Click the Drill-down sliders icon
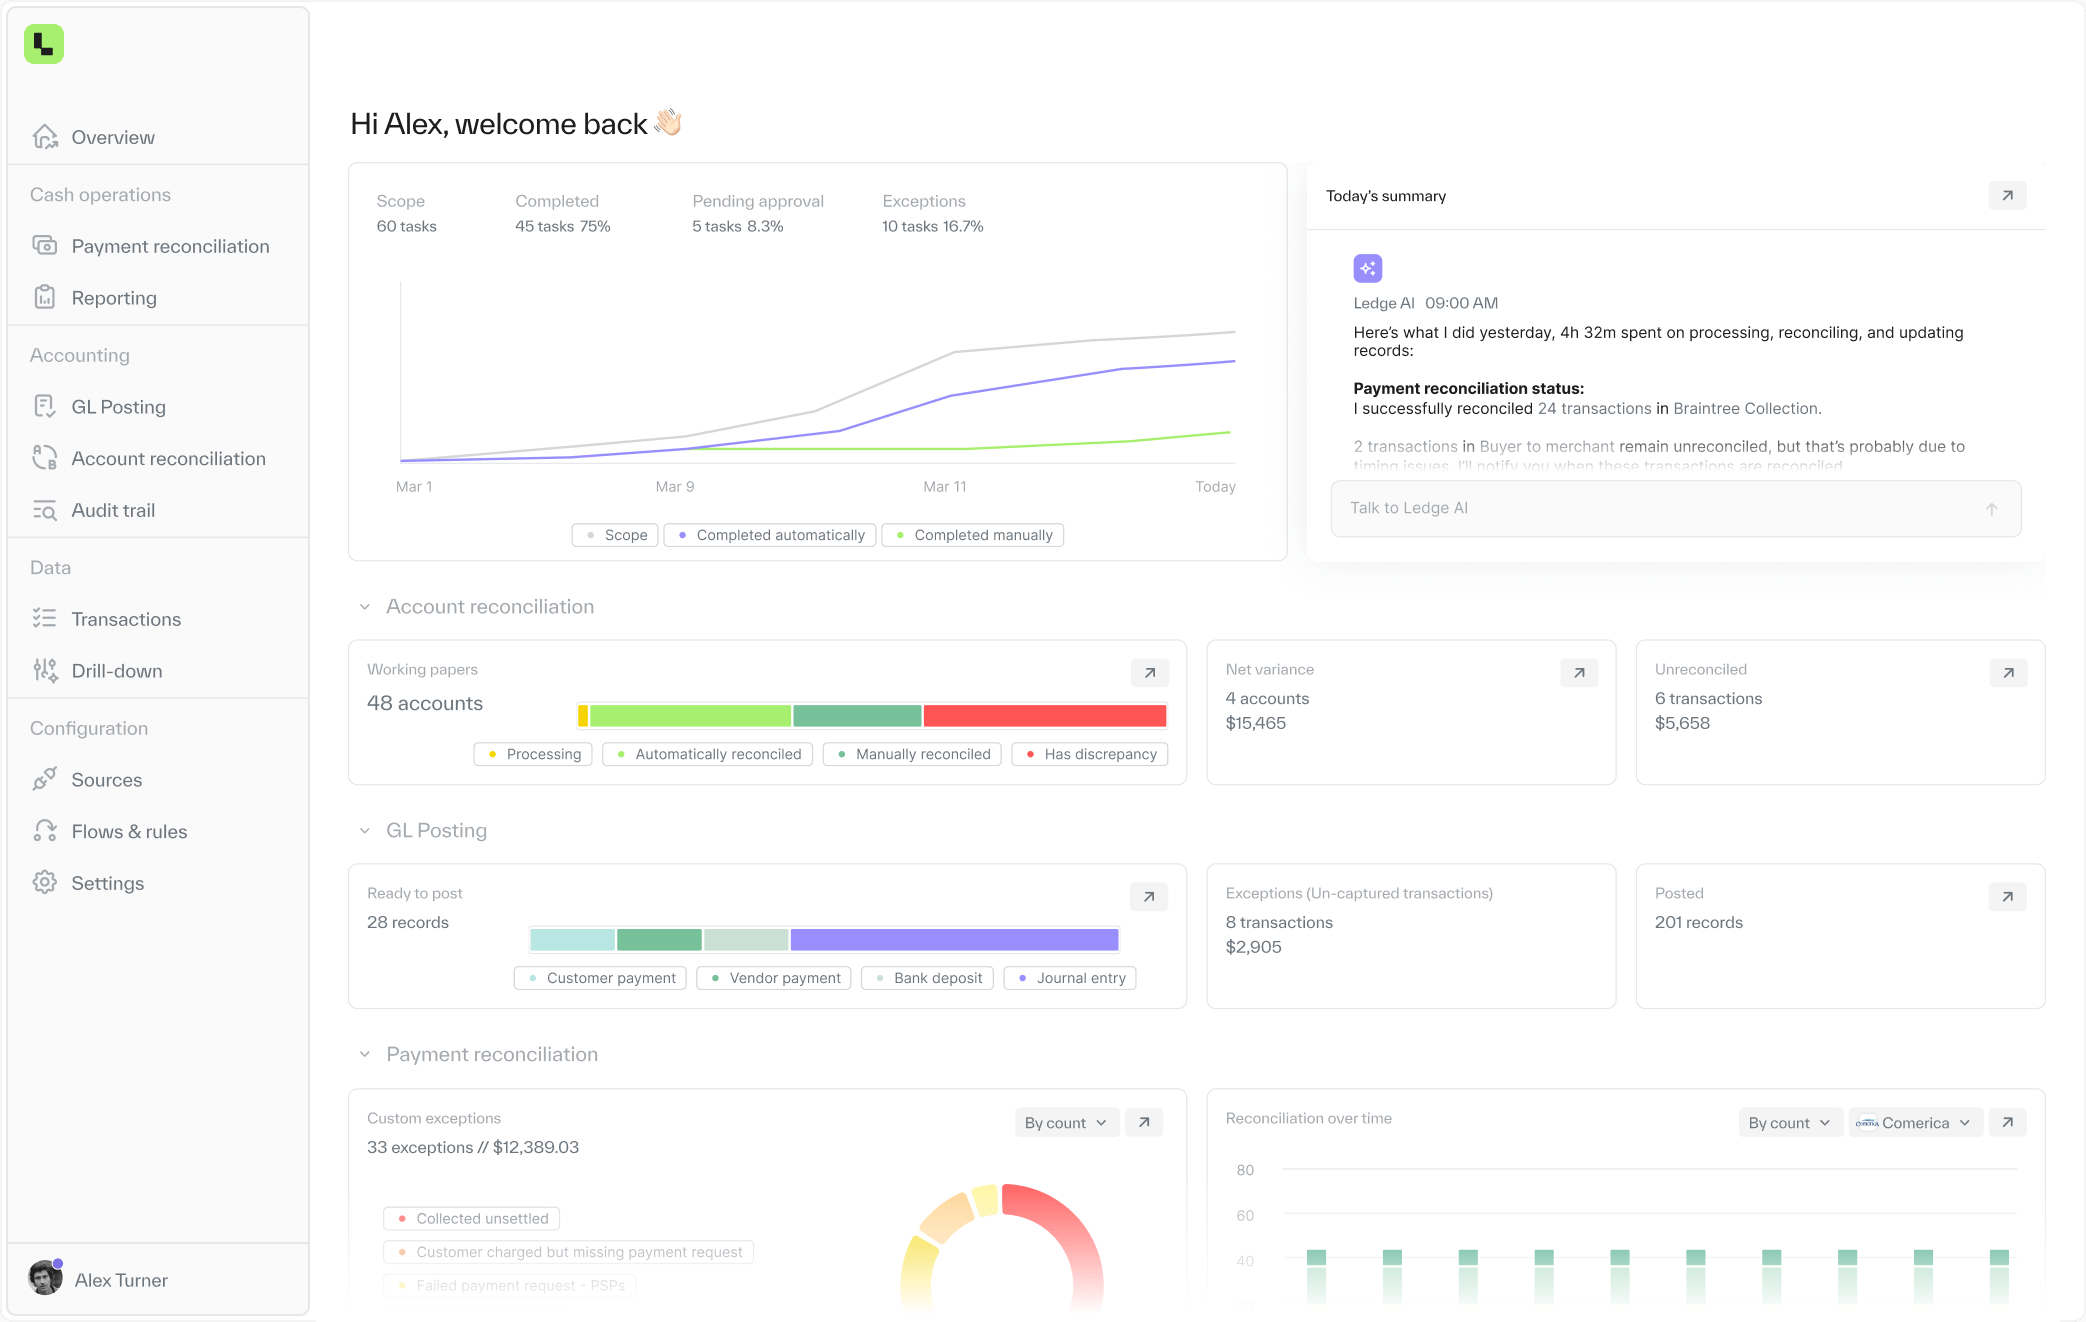The image size is (2086, 1322). point(45,671)
